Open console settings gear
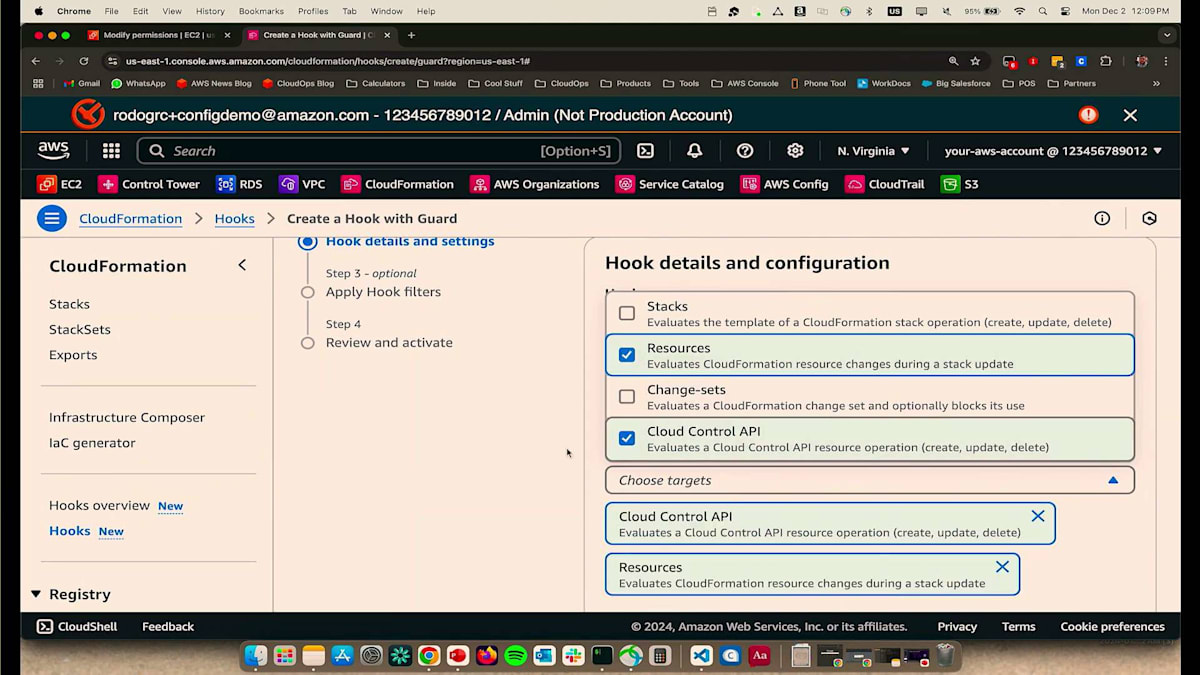Viewport: 1200px width, 675px height. point(795,151)
